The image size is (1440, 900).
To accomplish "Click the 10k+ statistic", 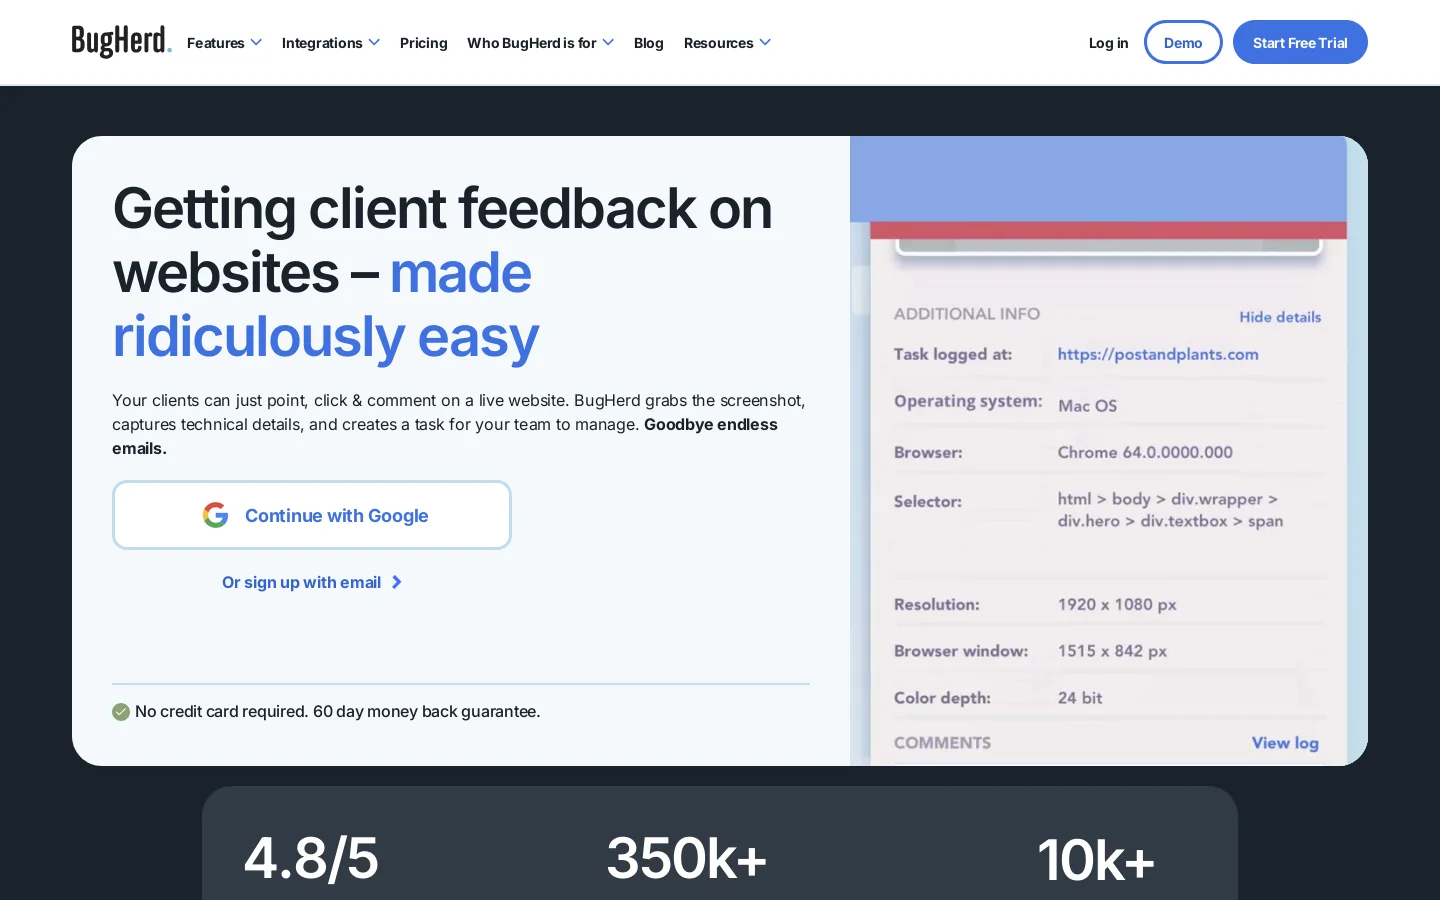I will click(1096, 860).
